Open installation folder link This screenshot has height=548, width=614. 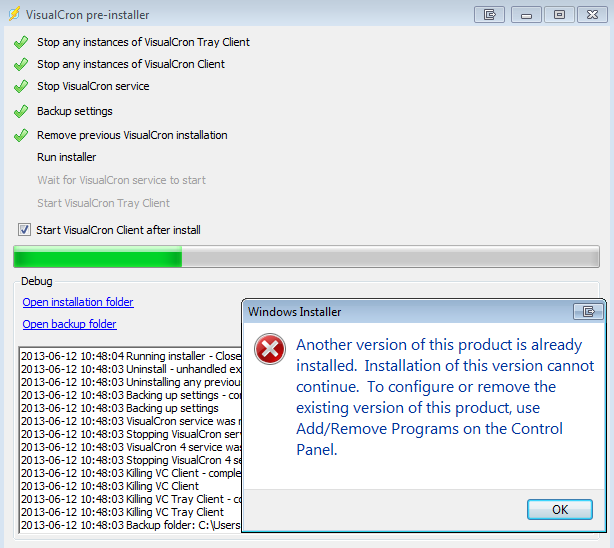click(78, 302)
